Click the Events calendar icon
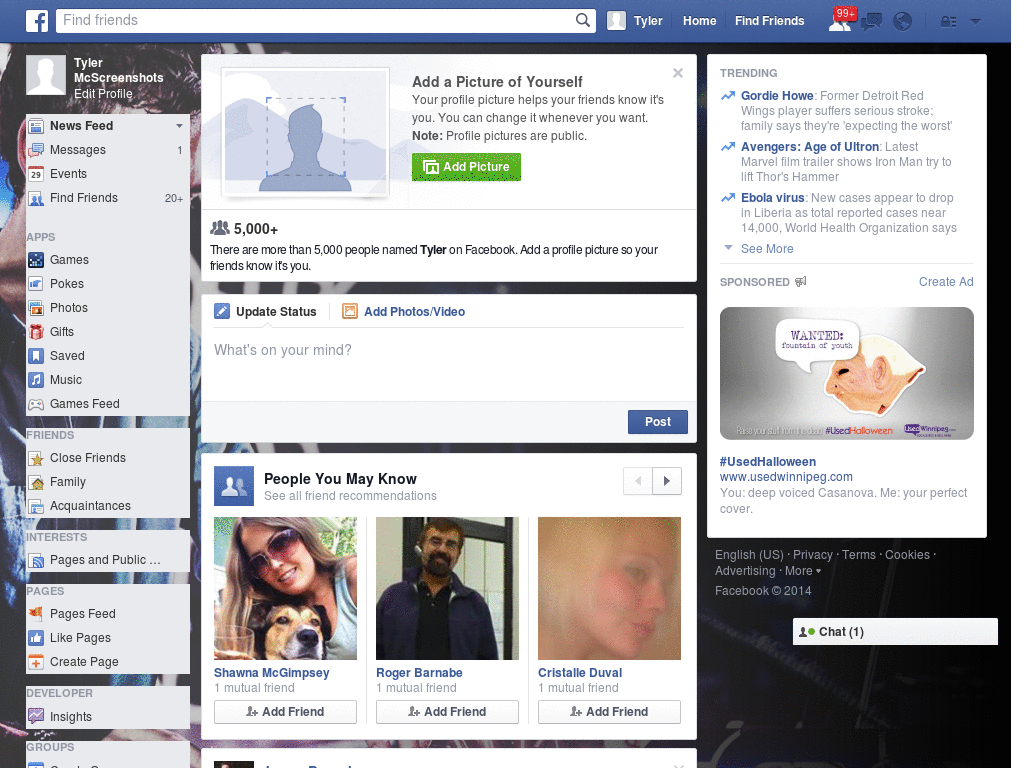The width and height of the screenshot is (1024, 768). pos(37,174)
